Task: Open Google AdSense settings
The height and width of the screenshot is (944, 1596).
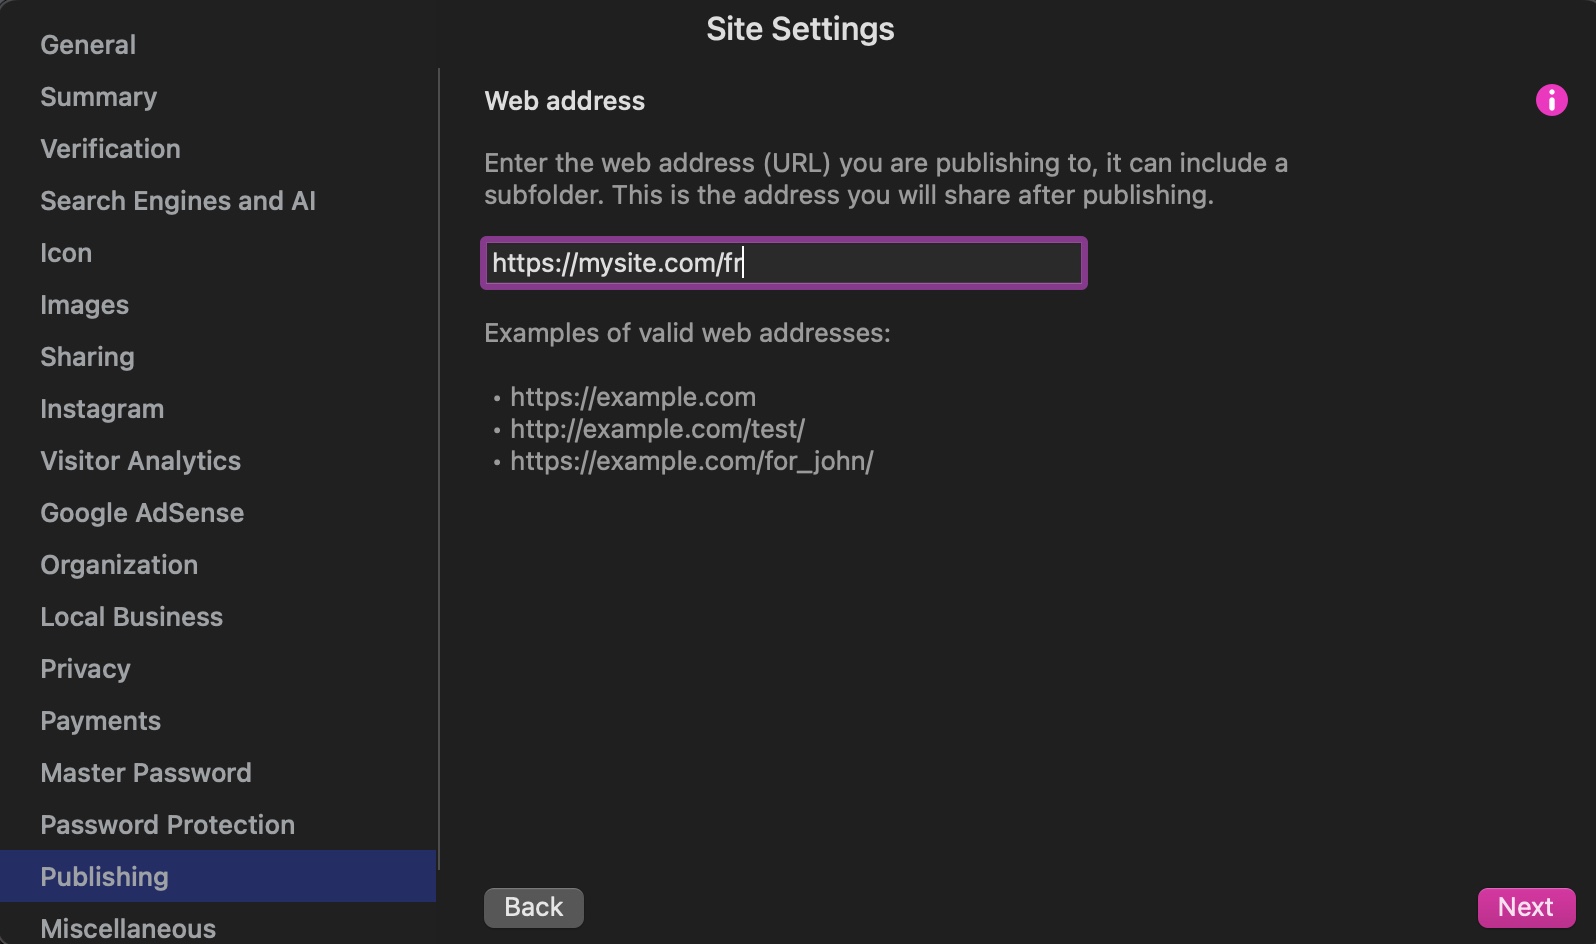Action: pyautogui.click(x=142, y=513)
